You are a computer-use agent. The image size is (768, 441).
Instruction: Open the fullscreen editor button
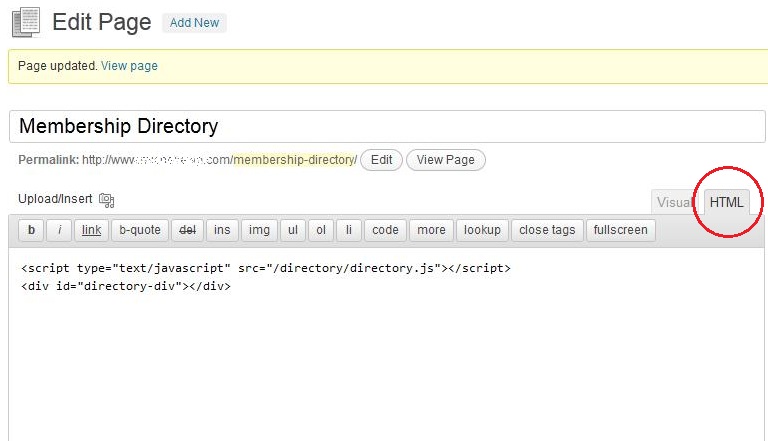[x=620, y=230]
